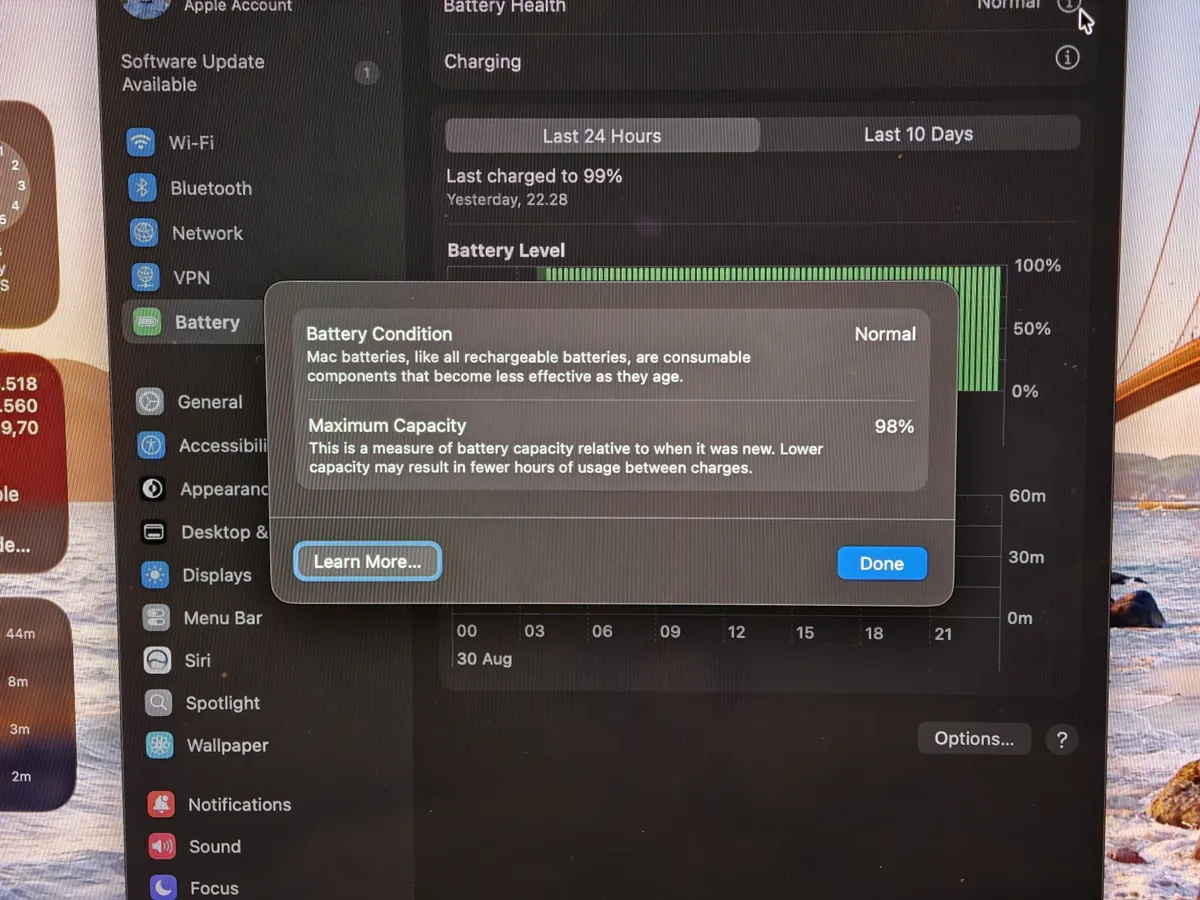Select the Network label in sidebar

(x=208, y=233)
